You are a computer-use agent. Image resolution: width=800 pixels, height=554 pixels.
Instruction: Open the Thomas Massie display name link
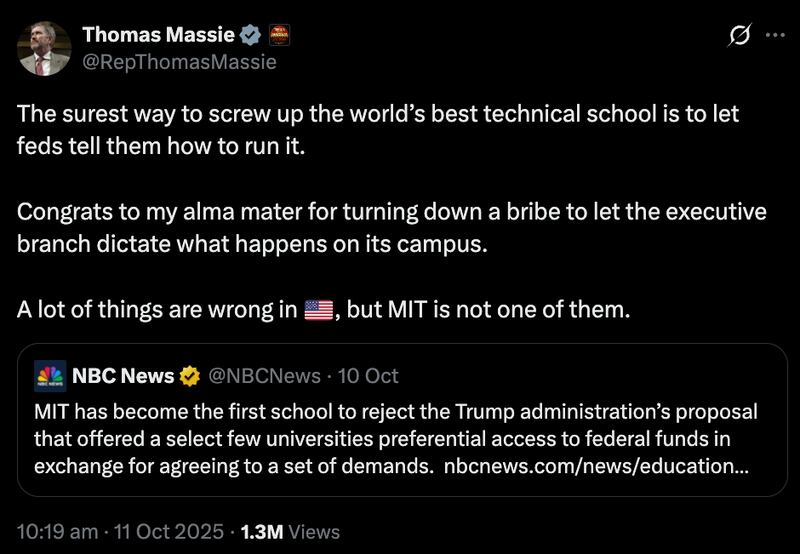click(x=158, y=35)
